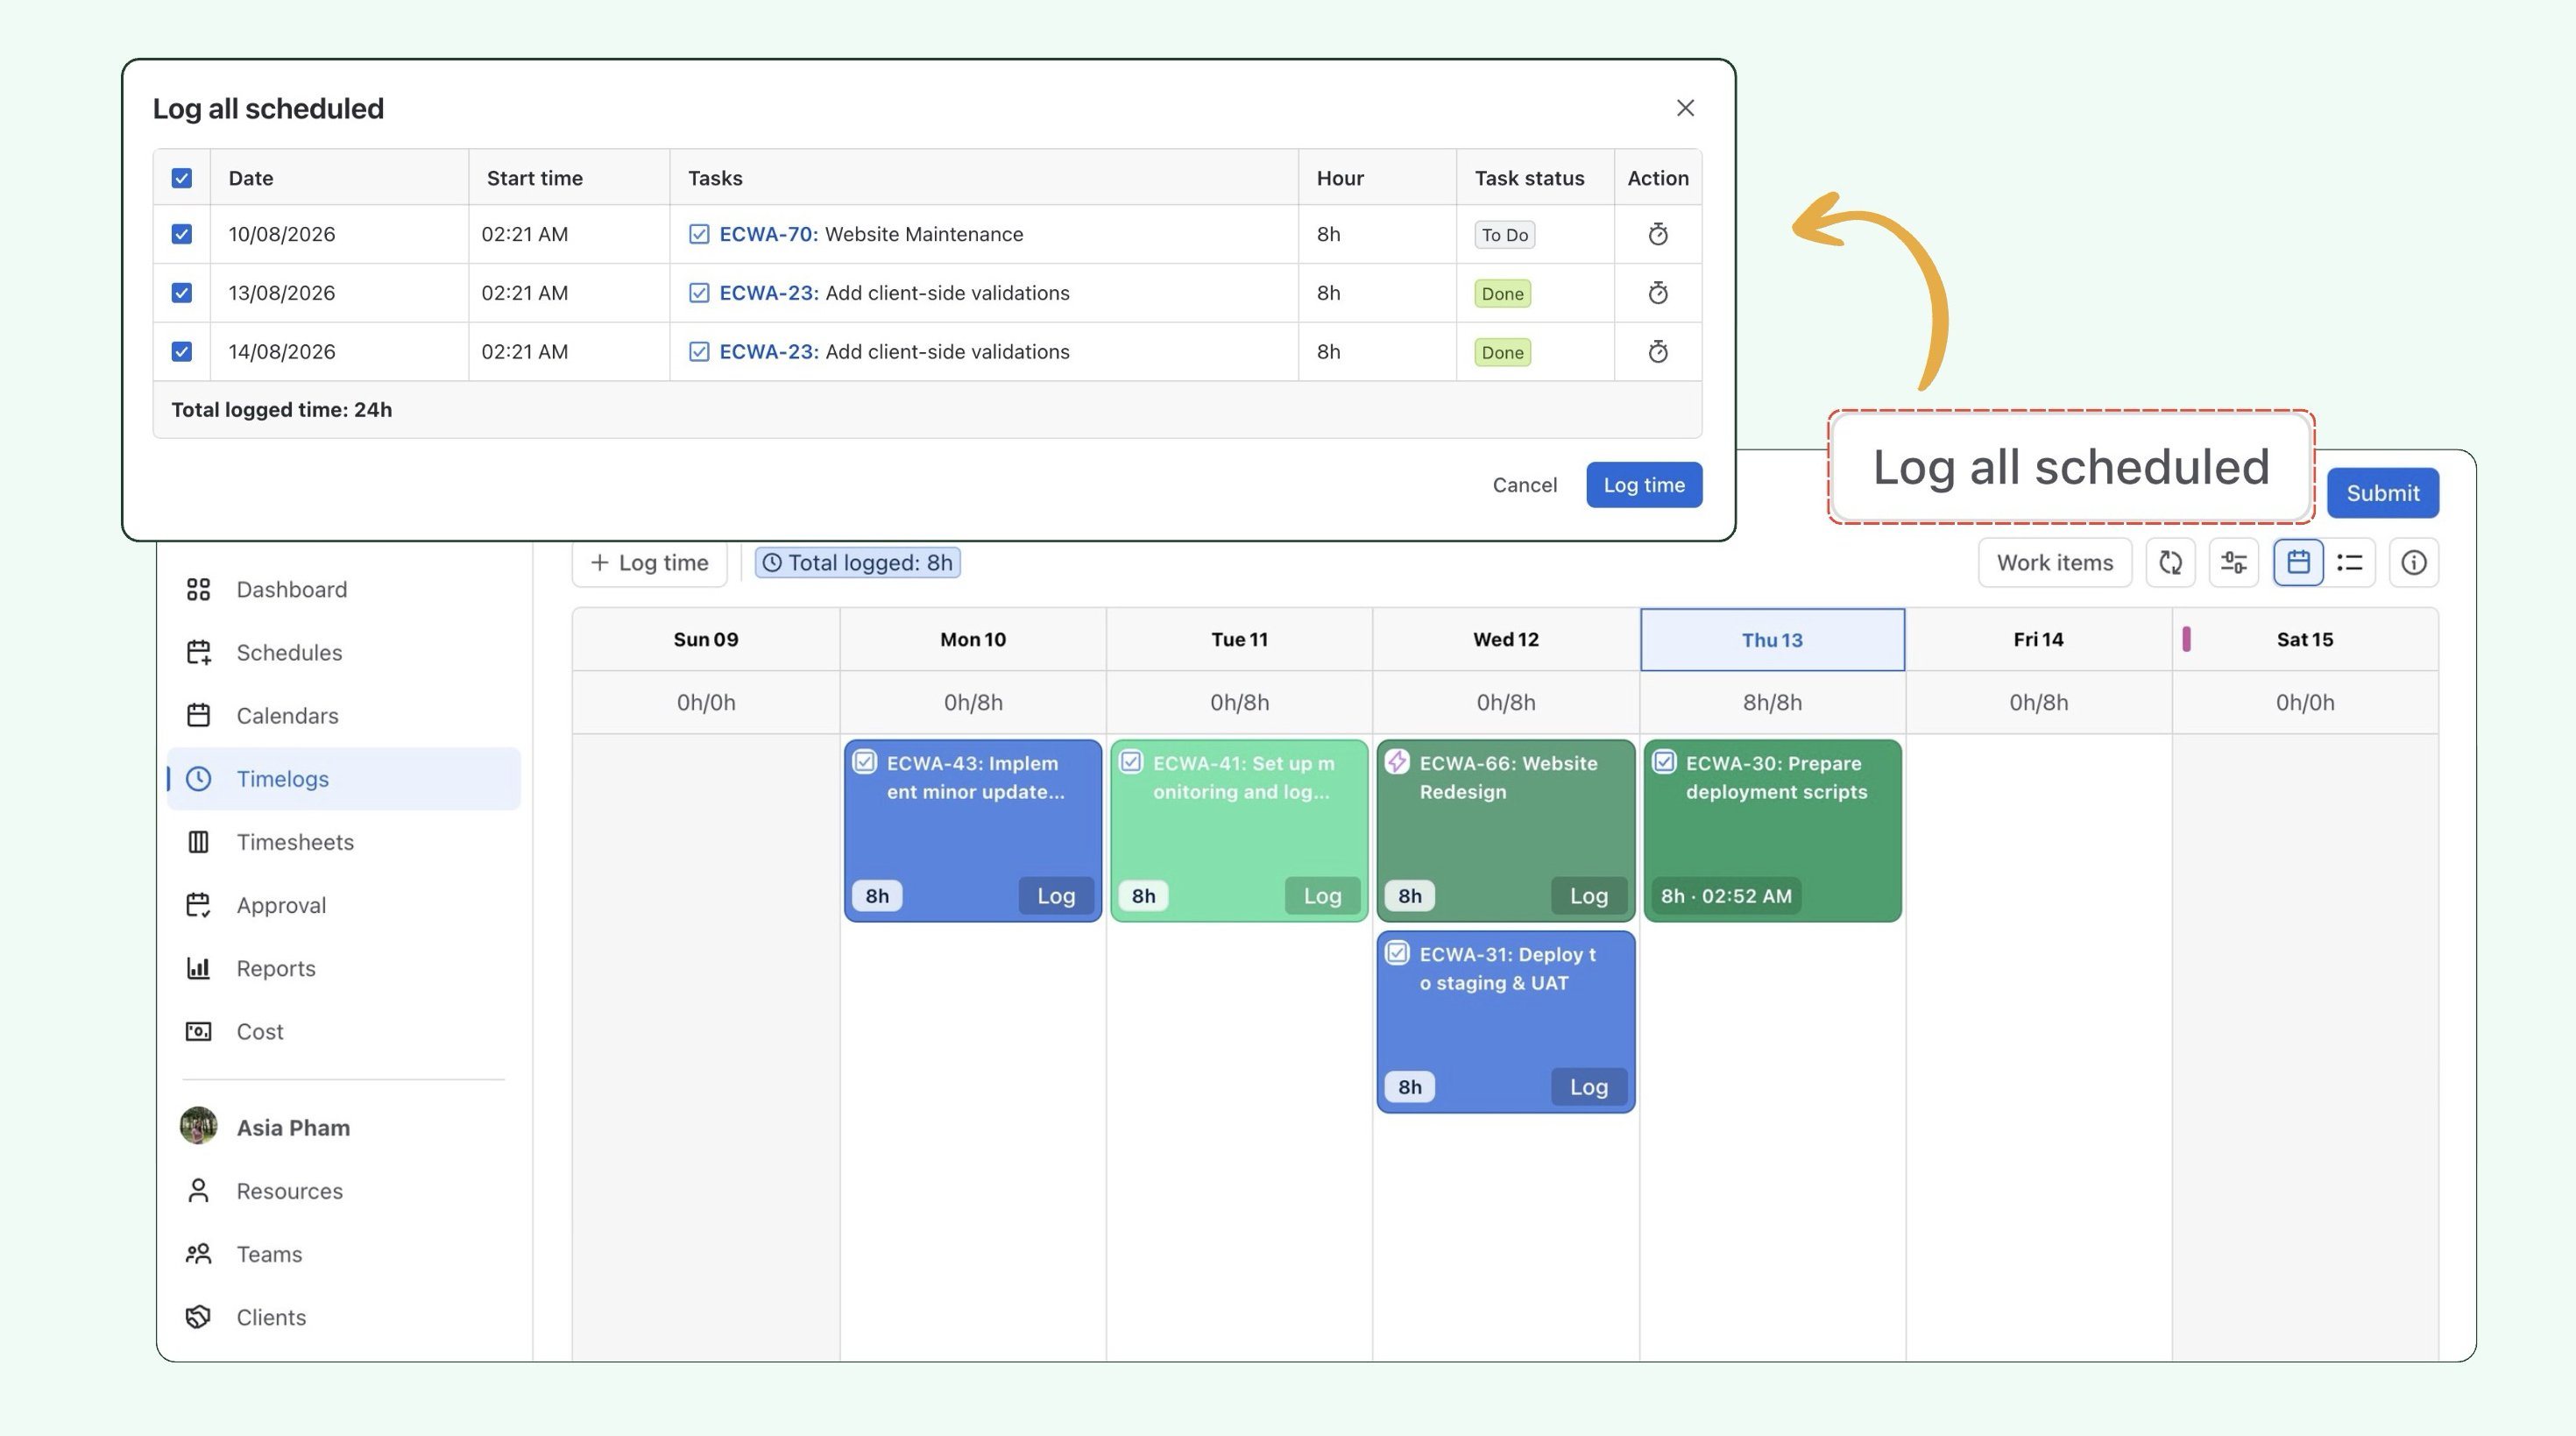This screenshot has height=1436, width=2576.
Task: Open Reports in the sidebar
Action: coord(343,968)
